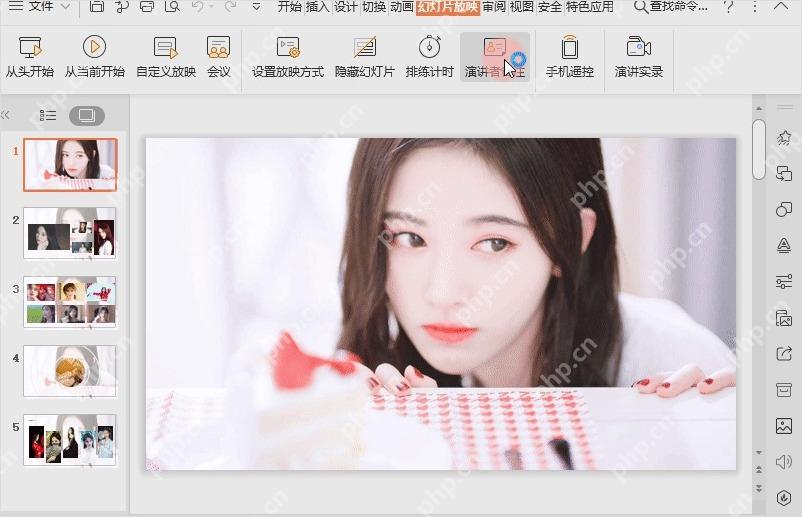Open 手机遥控 phone remote
The width and height of the screenshot is (802, 517).
570,57
